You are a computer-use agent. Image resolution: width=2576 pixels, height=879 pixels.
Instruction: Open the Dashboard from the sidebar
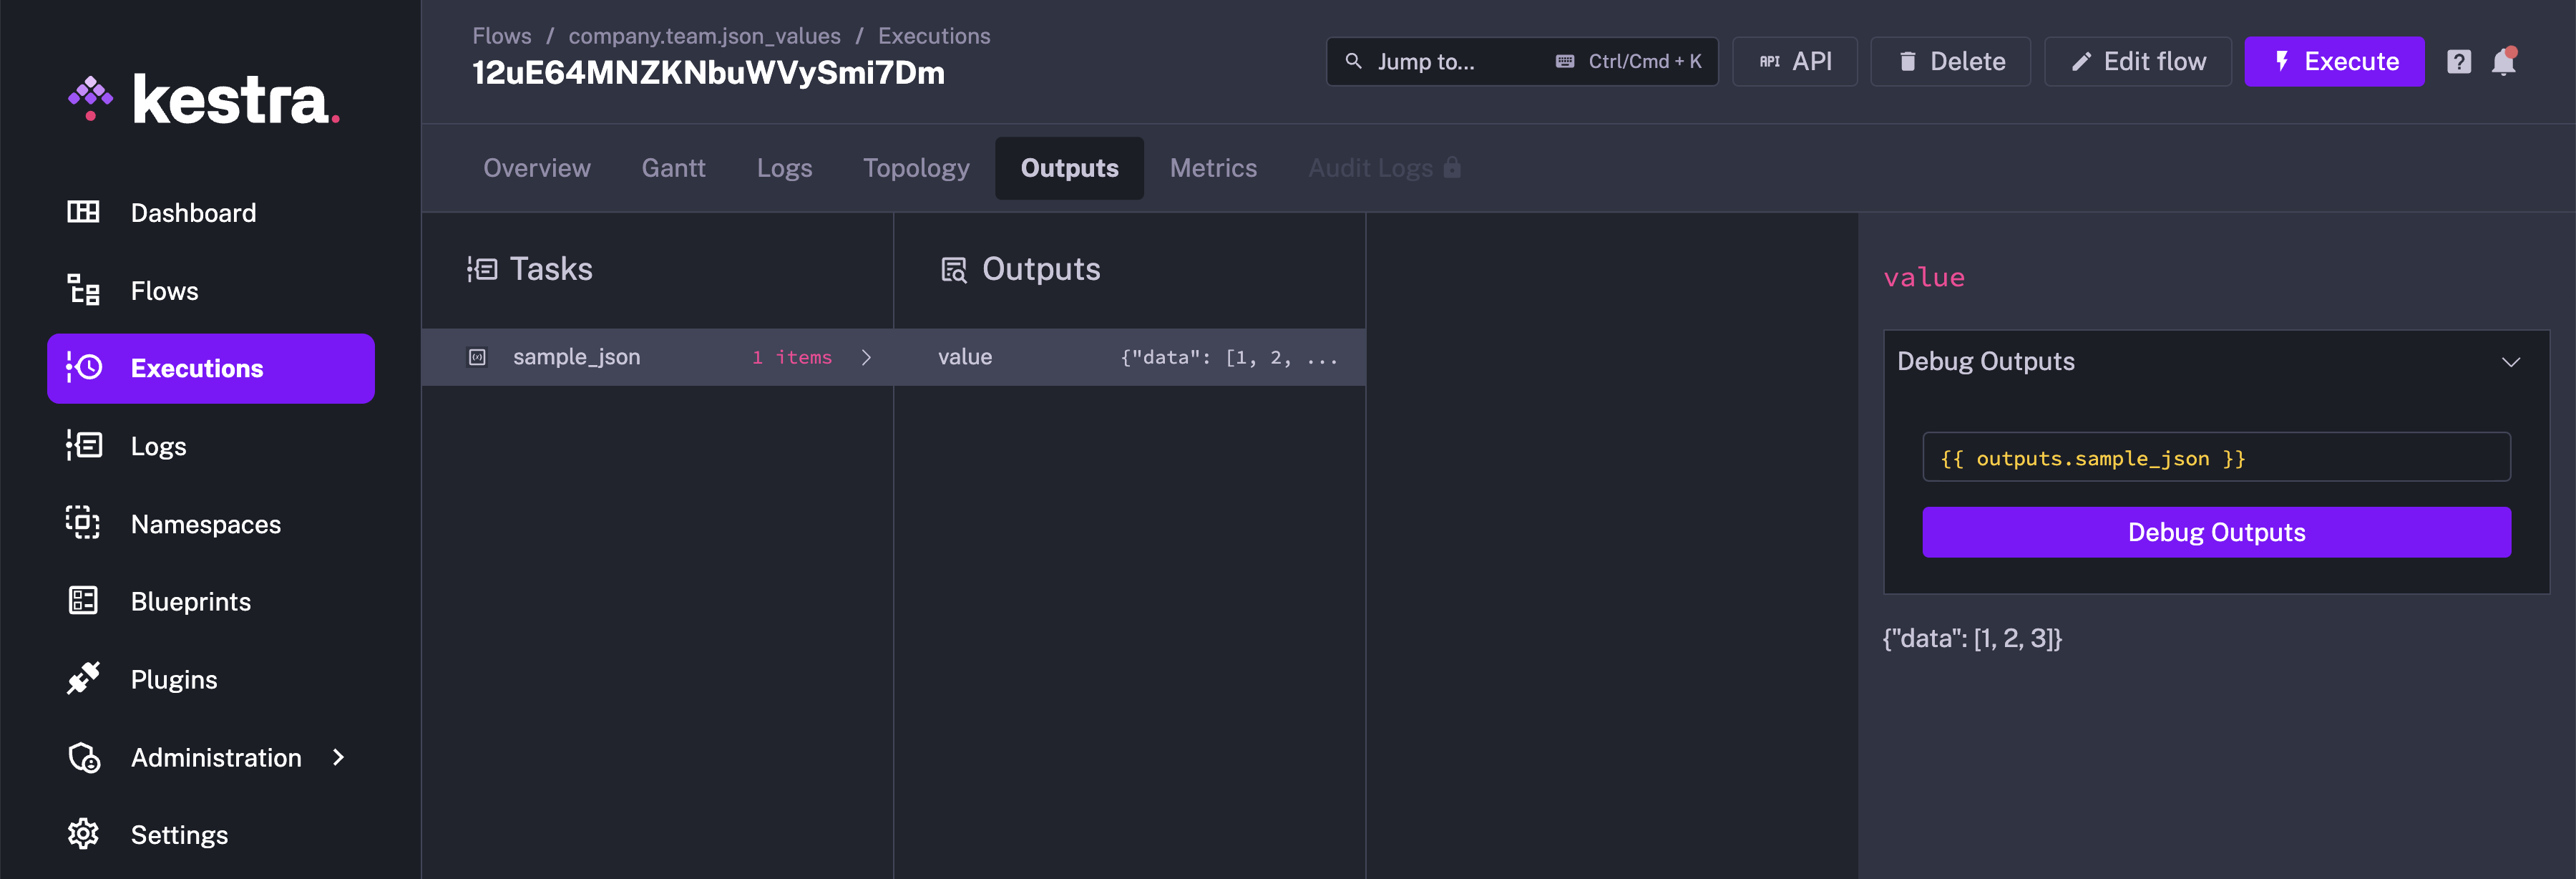tap(192, 212)
